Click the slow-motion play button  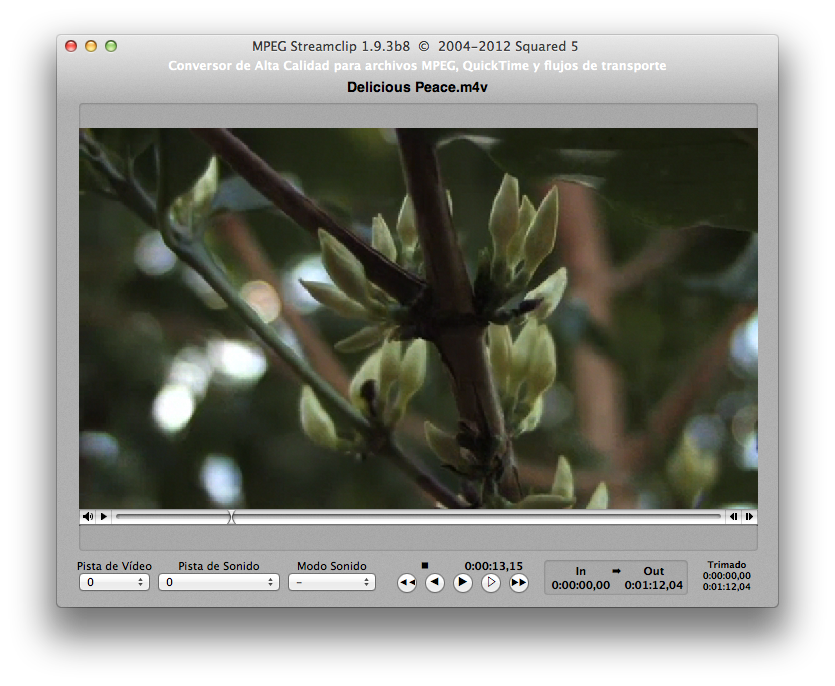(x=490, y=583)
